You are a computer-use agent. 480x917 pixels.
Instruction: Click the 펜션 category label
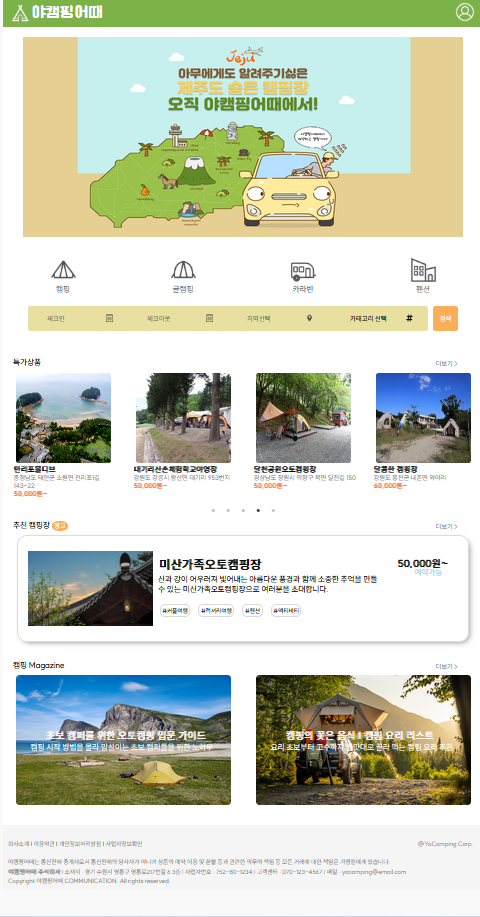(x=423, y=289)
